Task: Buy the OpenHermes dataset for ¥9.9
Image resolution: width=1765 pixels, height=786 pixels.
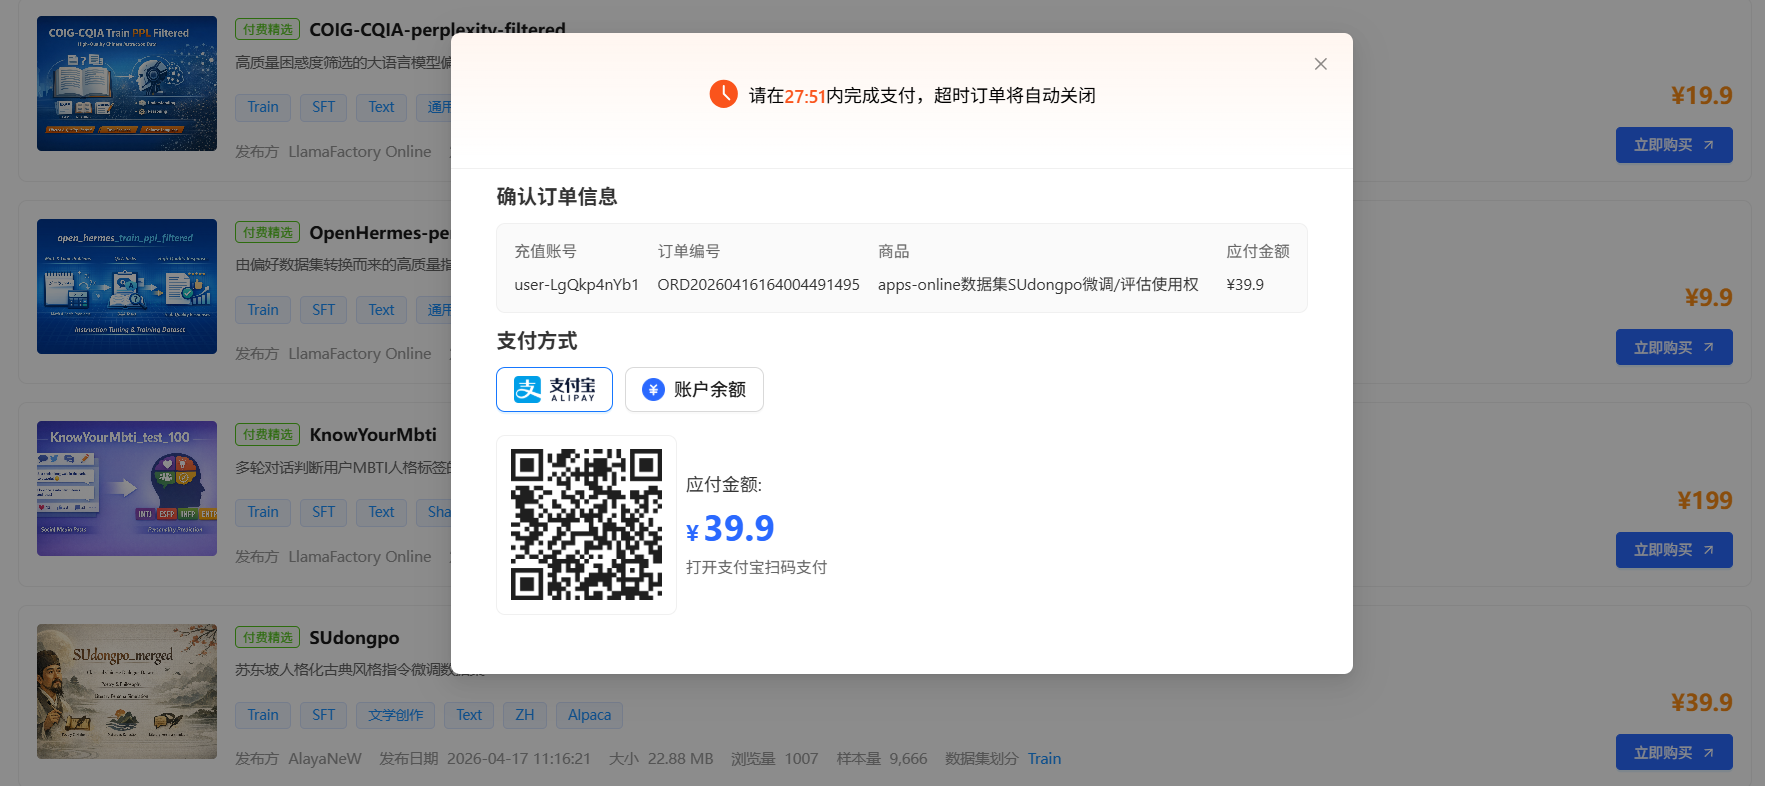Action: click(x=1673, y=347)
